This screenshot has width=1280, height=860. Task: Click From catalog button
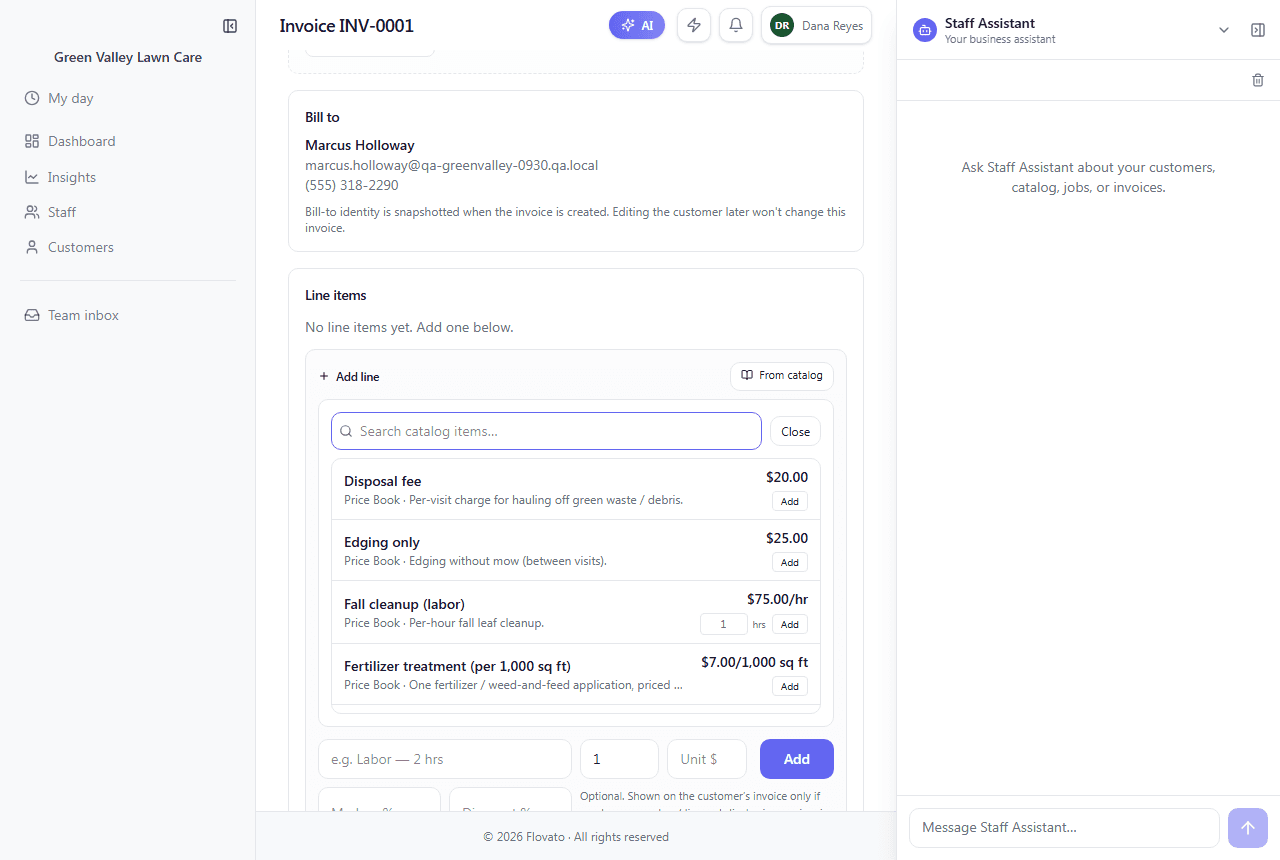pyautogui.click(x=782, y=376)
